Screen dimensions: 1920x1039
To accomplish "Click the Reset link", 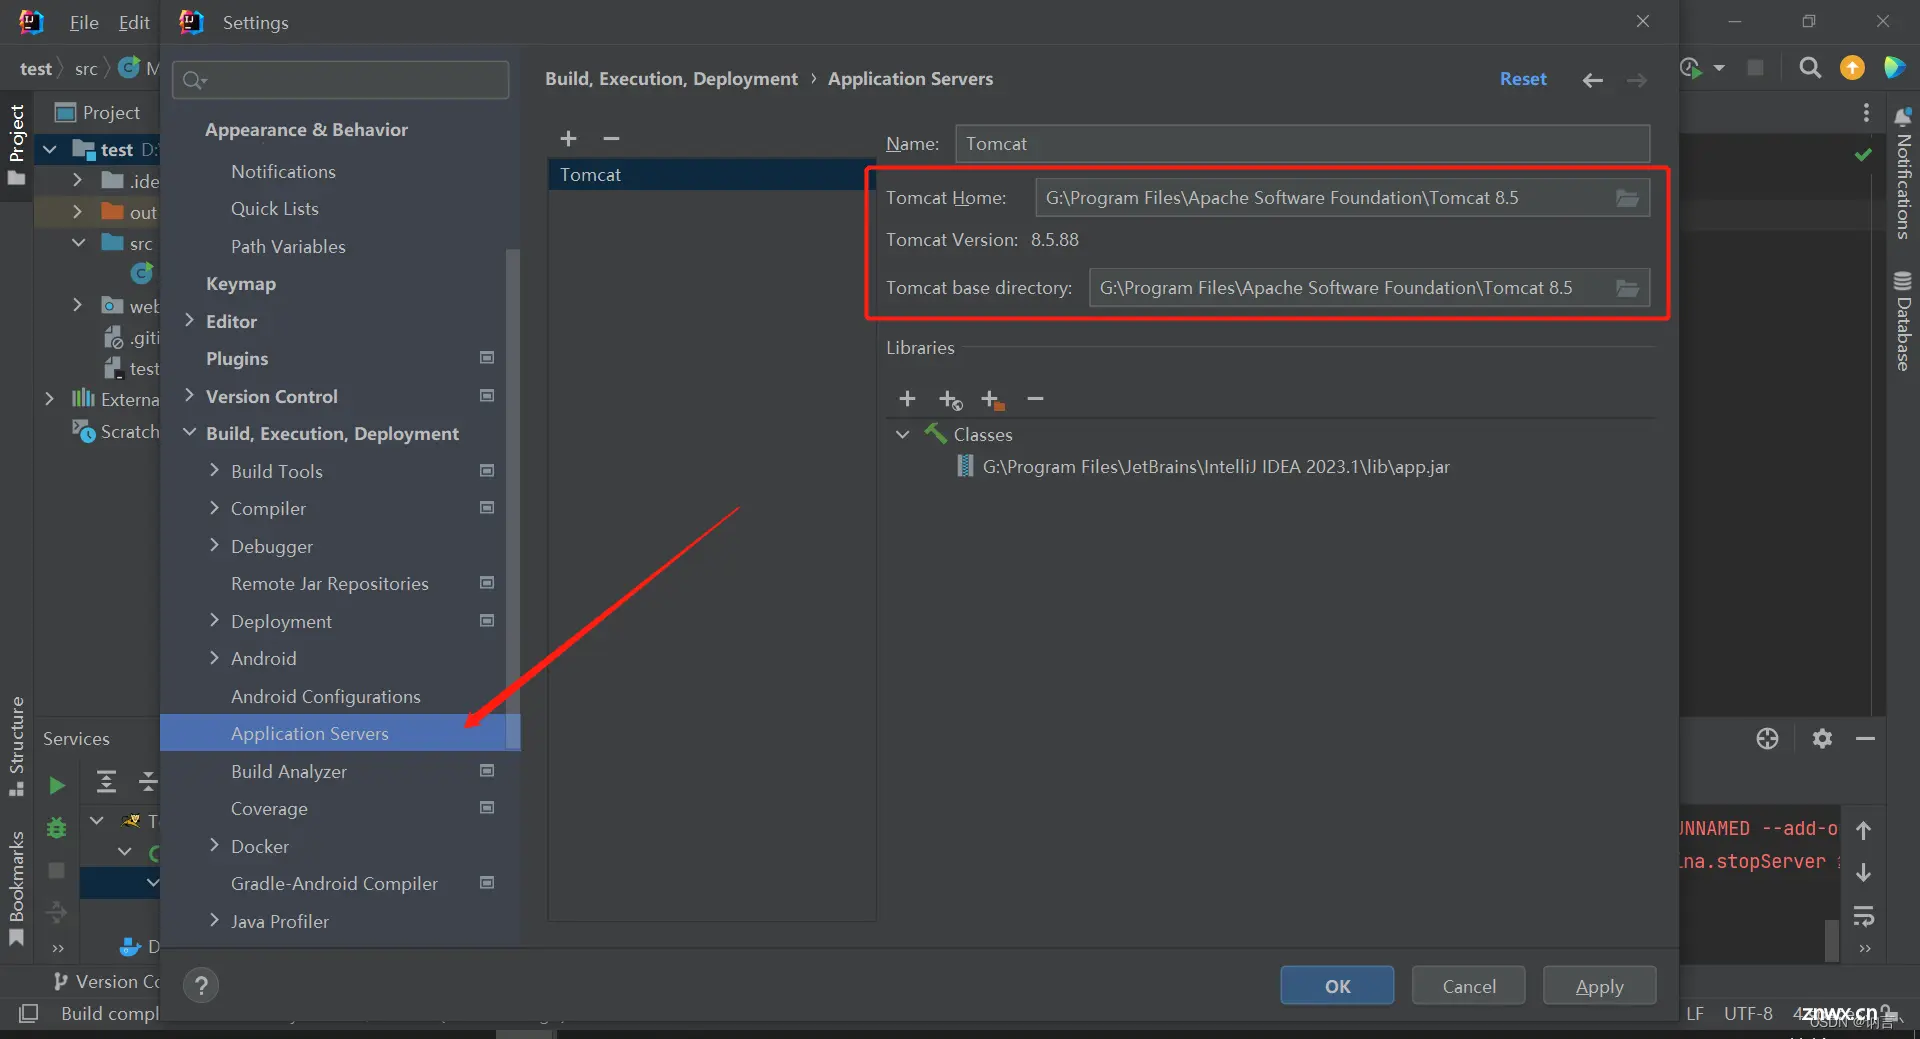I will (x=1523, y=79).
